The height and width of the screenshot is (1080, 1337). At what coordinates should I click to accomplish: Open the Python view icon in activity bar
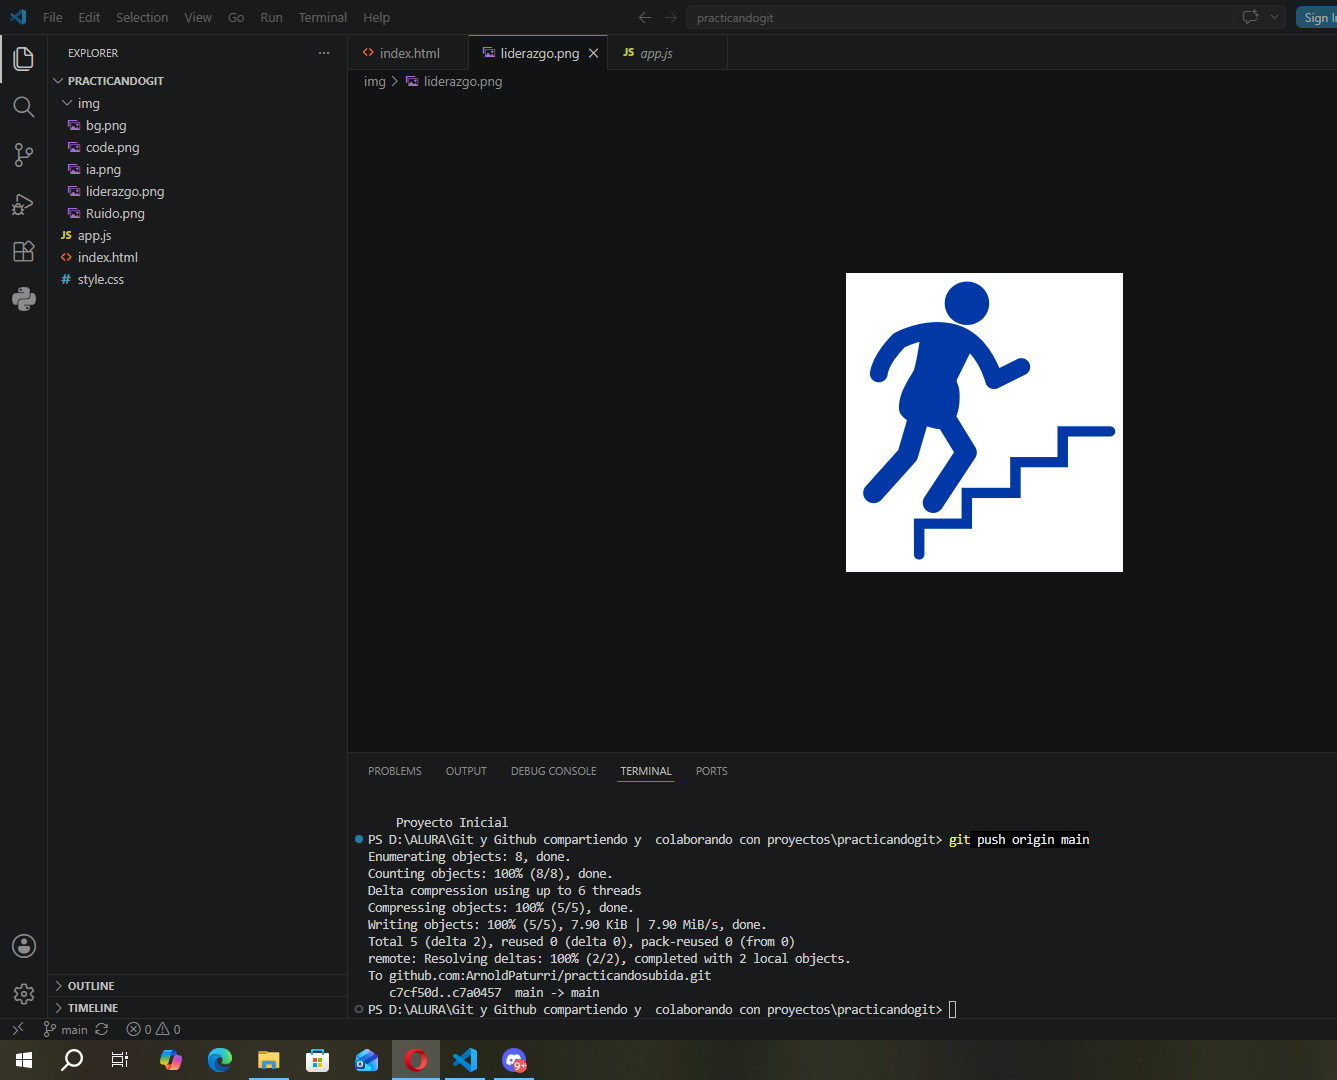pyautogui.click(x=23, y=299)
